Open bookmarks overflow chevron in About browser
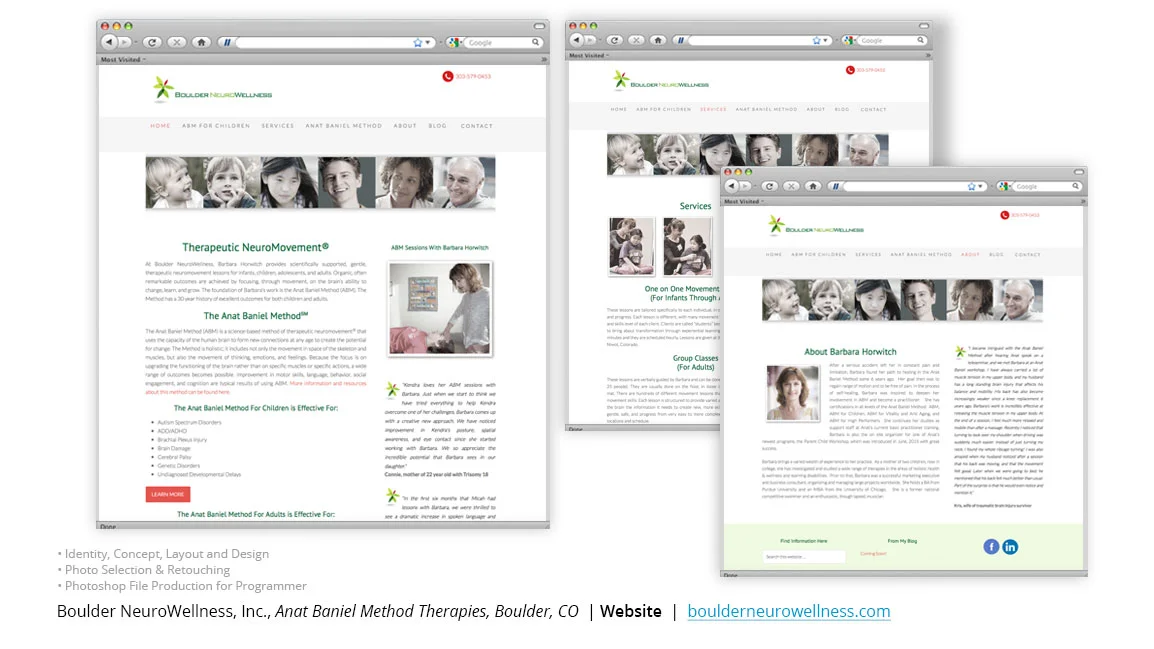The height and width of the screenshot is (649, 1154). click(x=1083, y=202)
